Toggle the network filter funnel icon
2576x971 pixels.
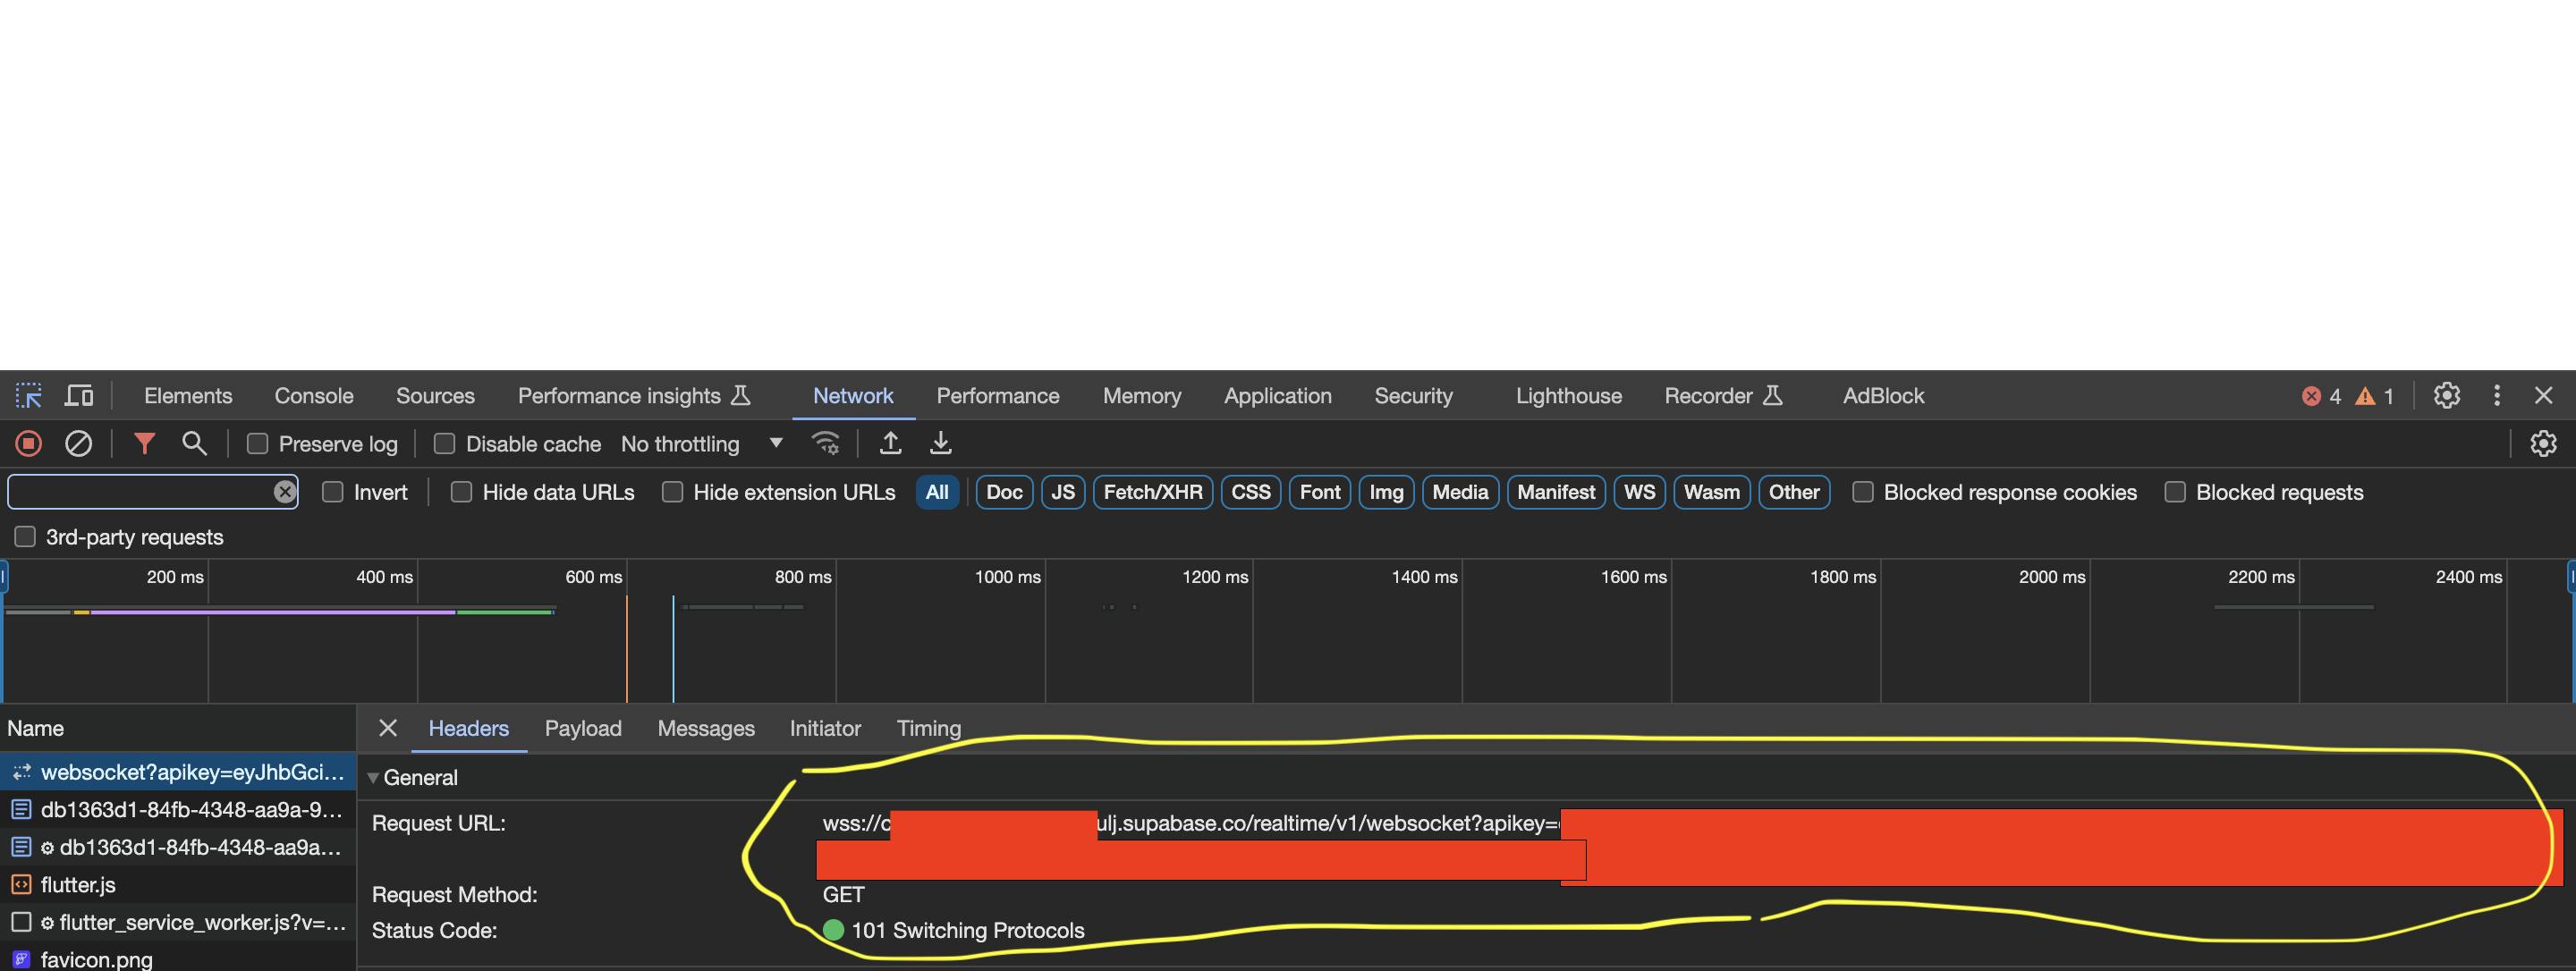pos(144,443)
